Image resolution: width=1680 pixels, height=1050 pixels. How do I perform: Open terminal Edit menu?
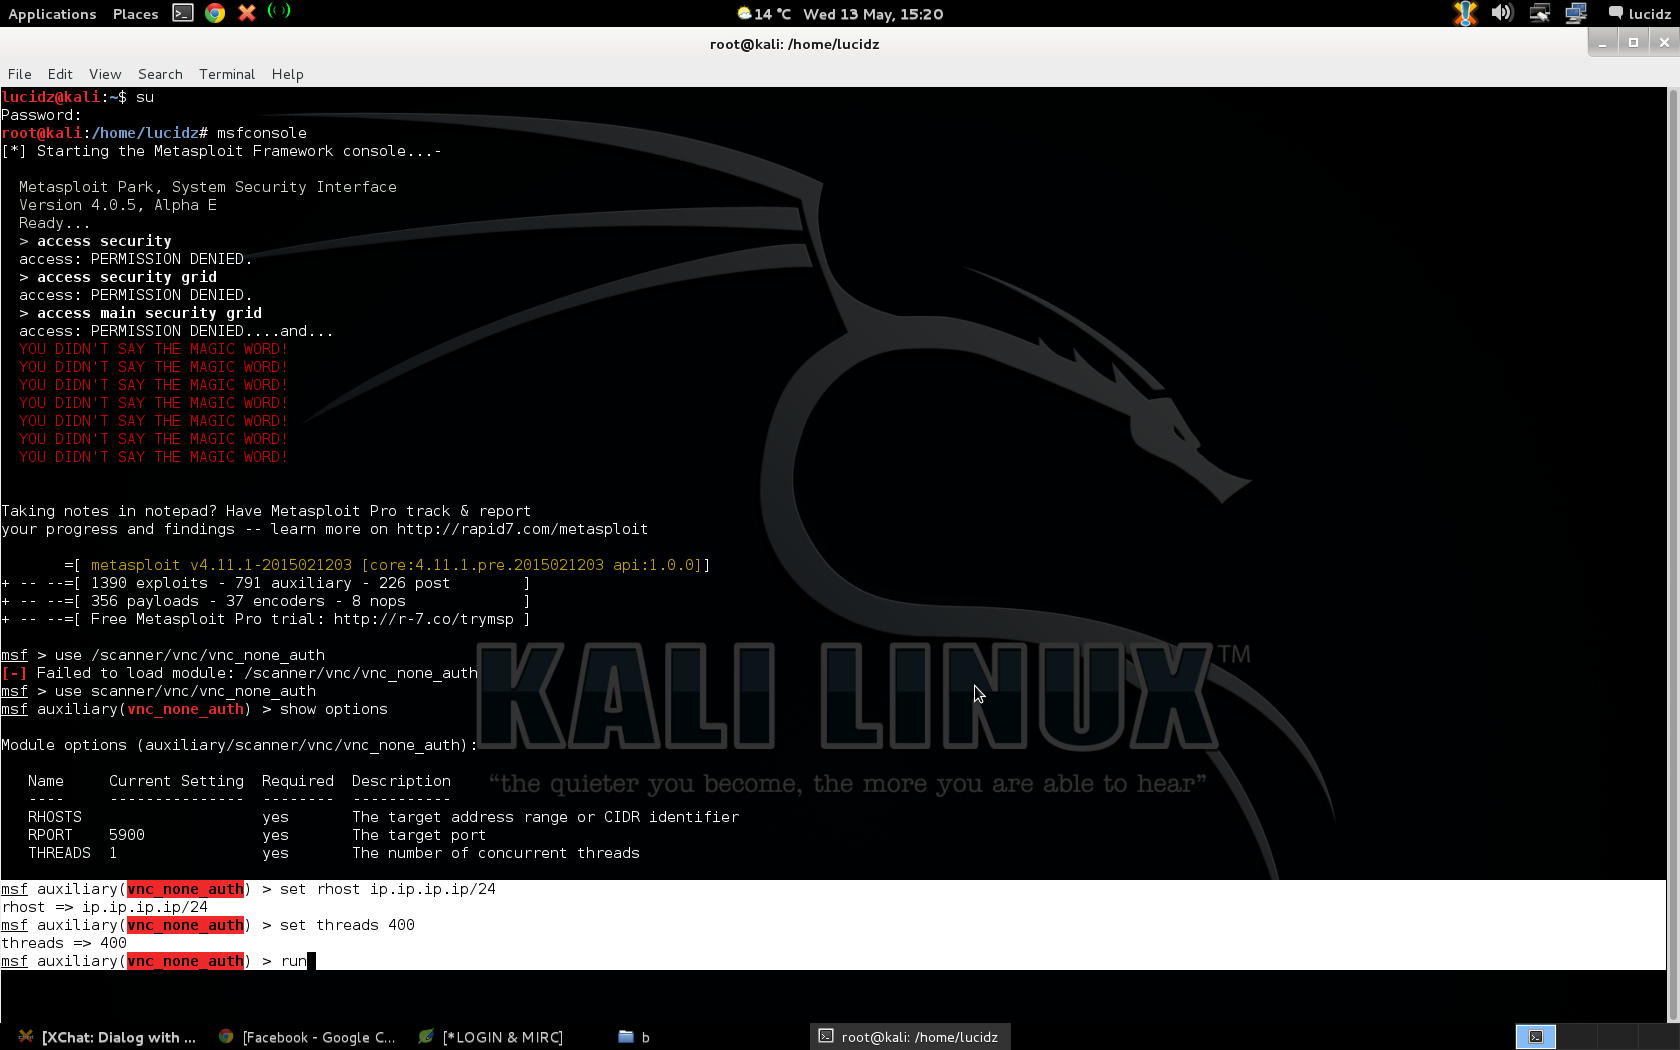coord(60,74)
